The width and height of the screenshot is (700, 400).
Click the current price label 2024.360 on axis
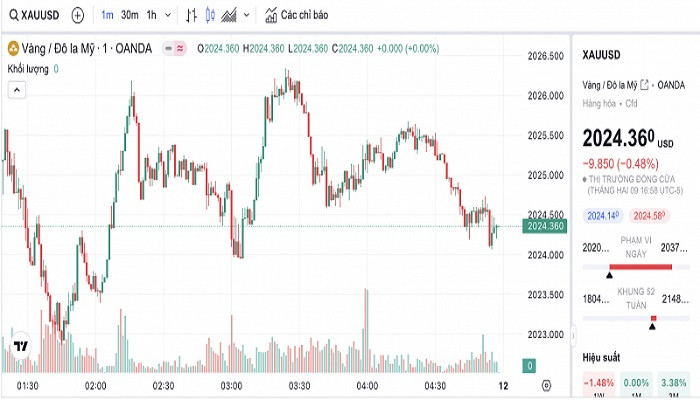(544, 226)
